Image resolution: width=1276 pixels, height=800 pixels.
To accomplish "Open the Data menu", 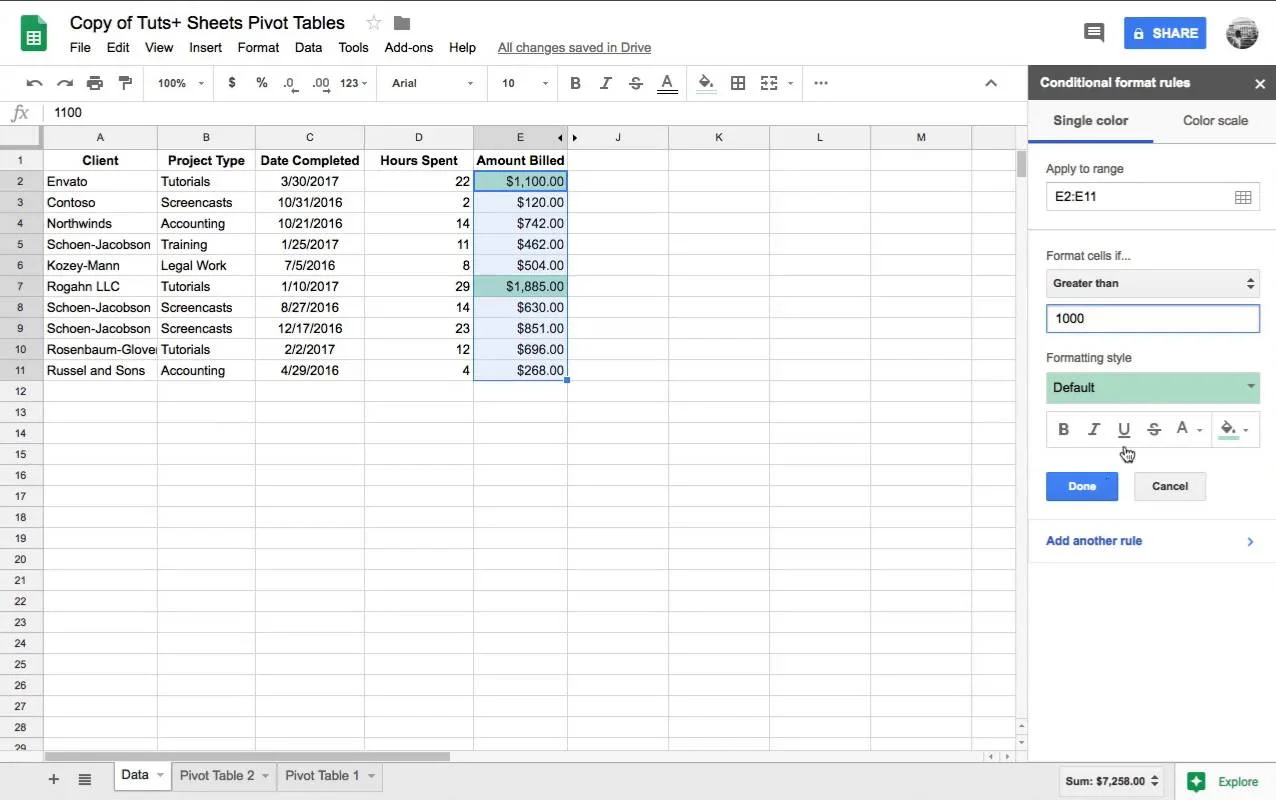I will click(x=308, y=47).
